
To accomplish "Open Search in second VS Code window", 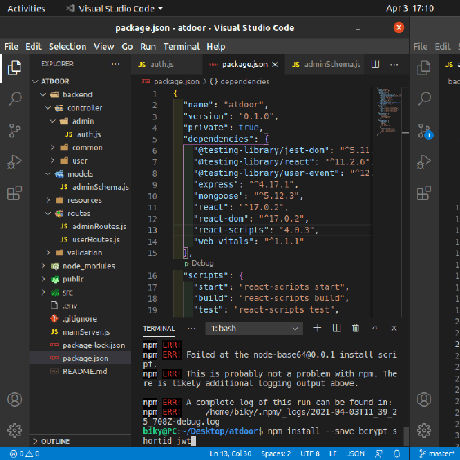I will [424, 99].
